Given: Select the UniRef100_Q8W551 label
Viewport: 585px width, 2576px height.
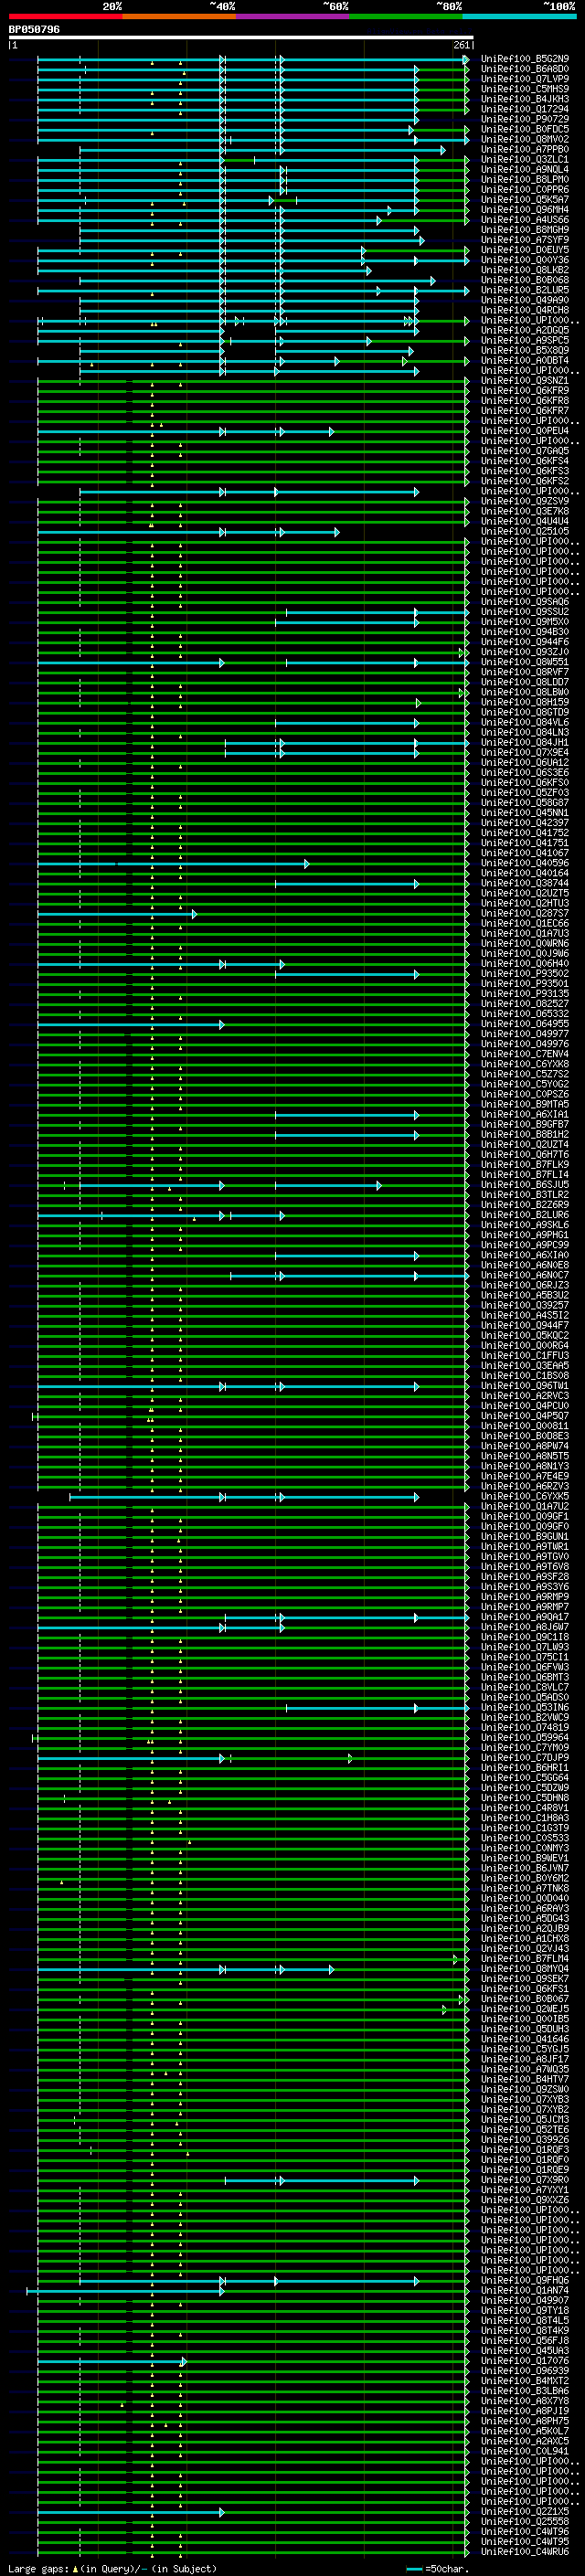Looking at the screenshot, I should click(525, 661).
